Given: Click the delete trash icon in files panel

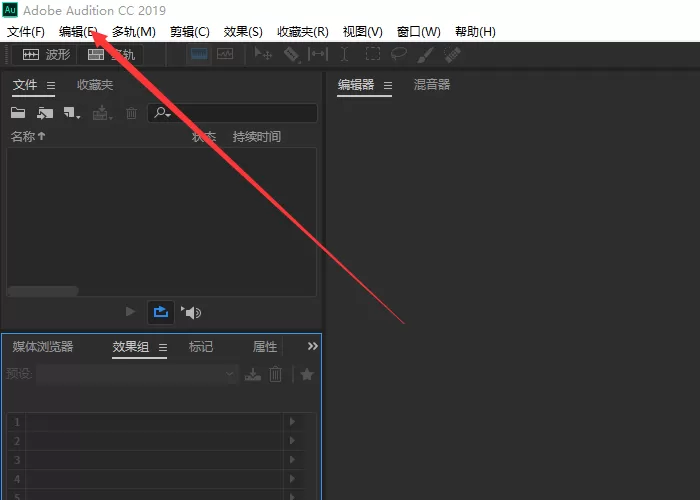Looking at the screenshot, I should [131, 113].
